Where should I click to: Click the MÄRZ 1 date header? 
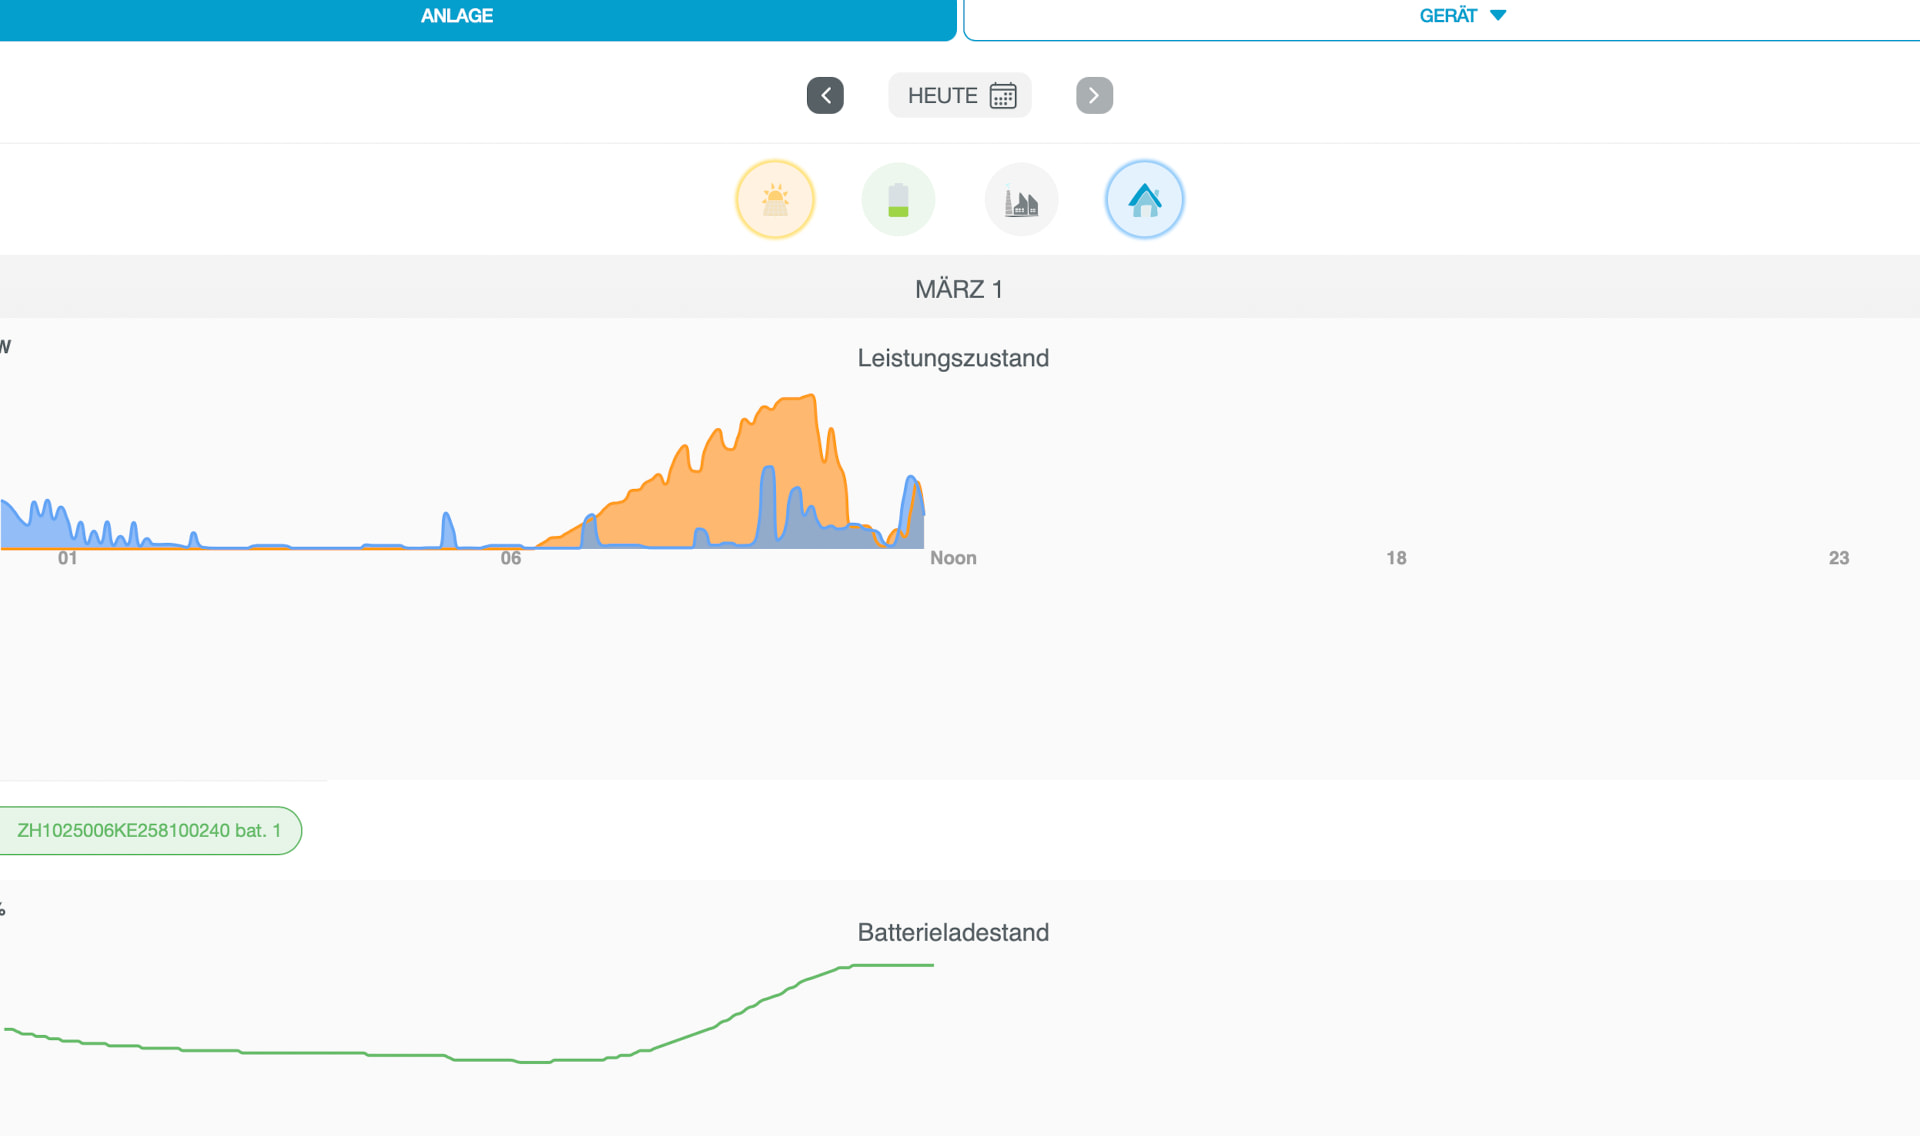click(958, 289)
